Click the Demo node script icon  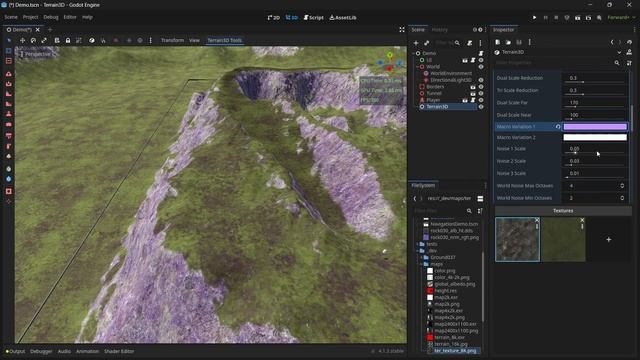(x=481, y=53)
